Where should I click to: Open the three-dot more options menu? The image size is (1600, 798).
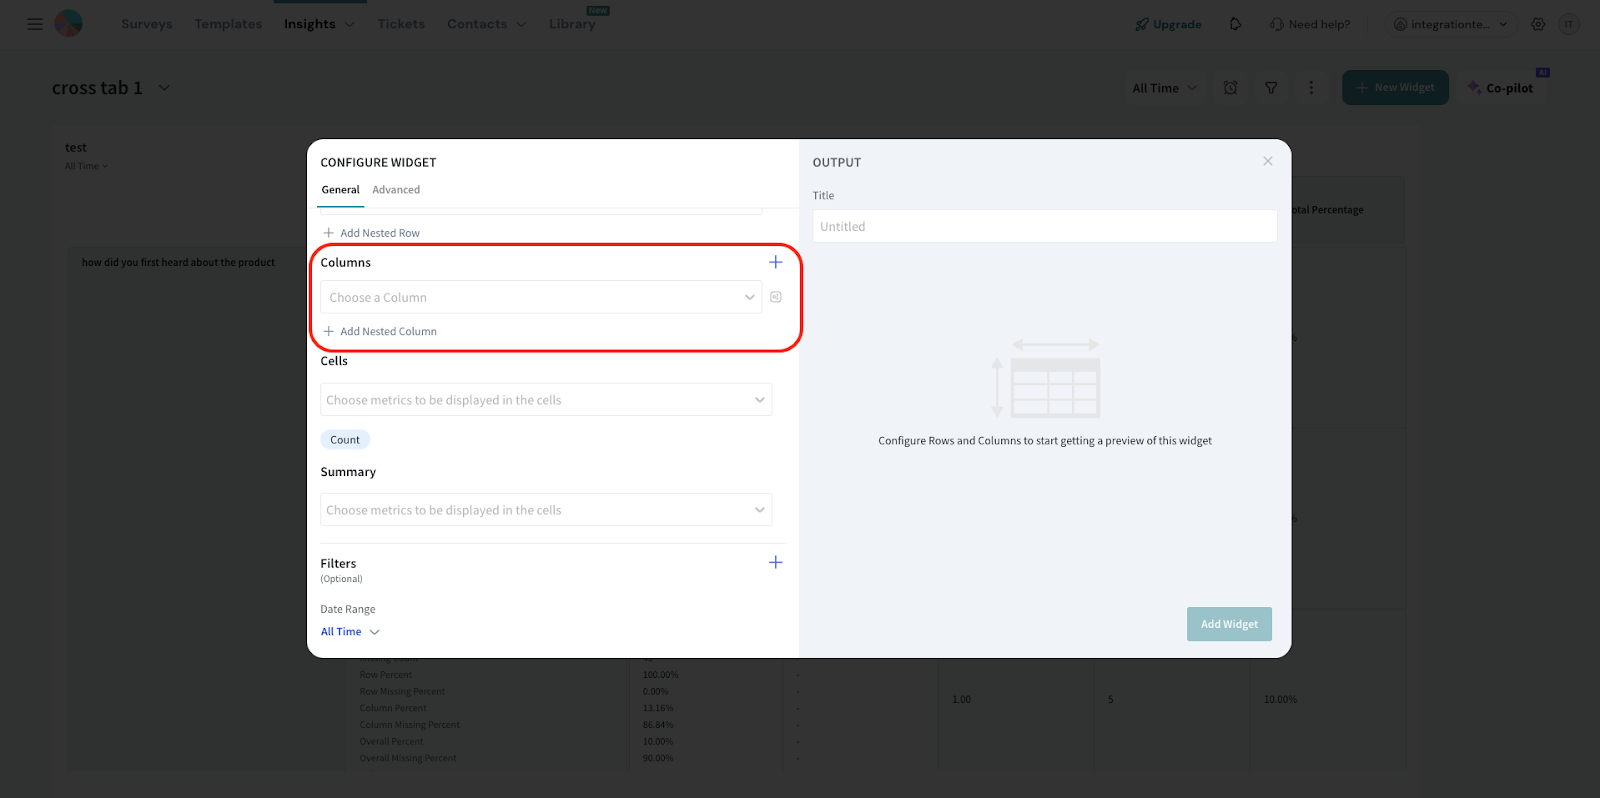click(x=1311, y=88)
